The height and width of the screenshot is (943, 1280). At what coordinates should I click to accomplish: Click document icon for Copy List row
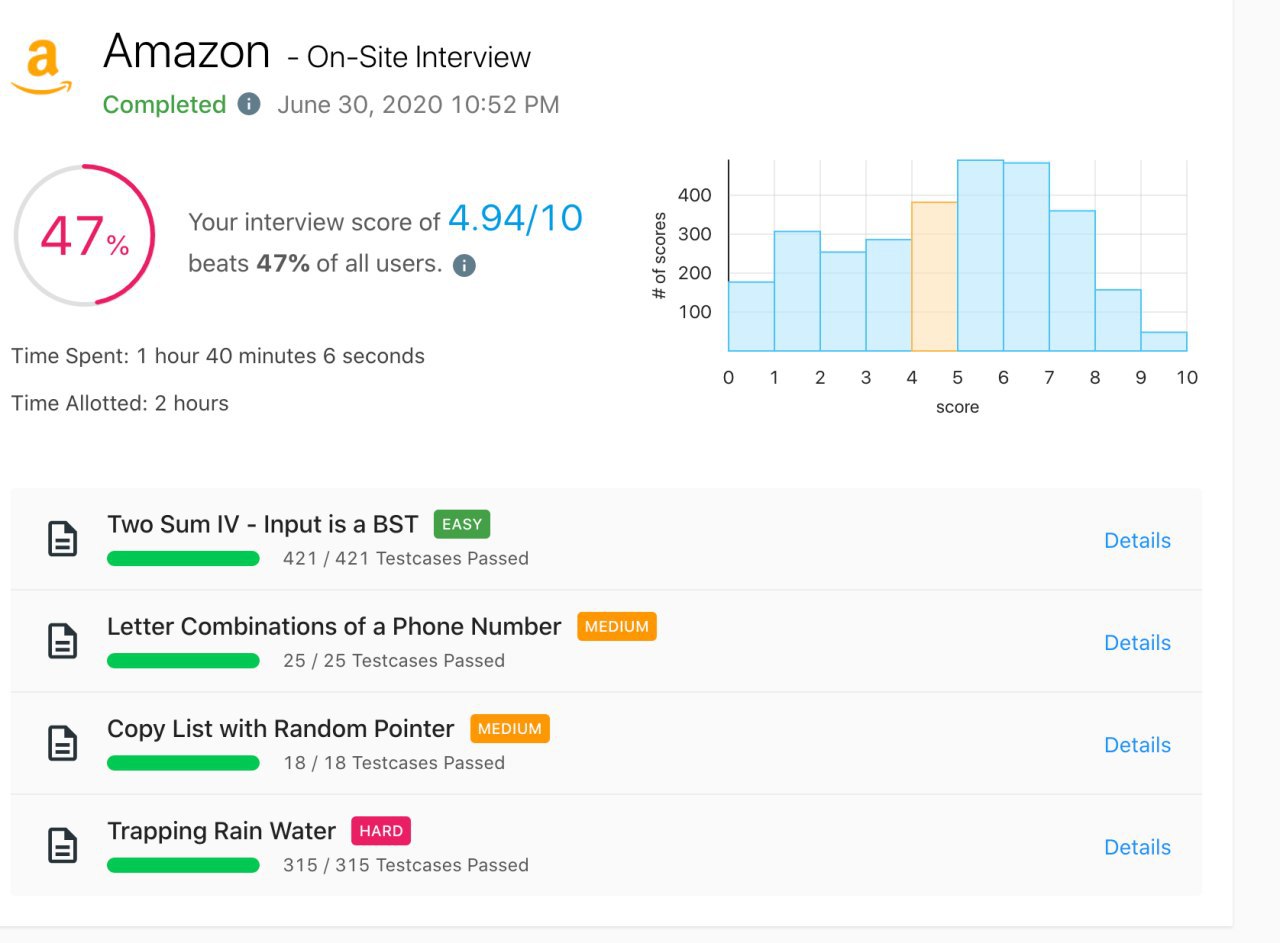click(x=63, y=744)
